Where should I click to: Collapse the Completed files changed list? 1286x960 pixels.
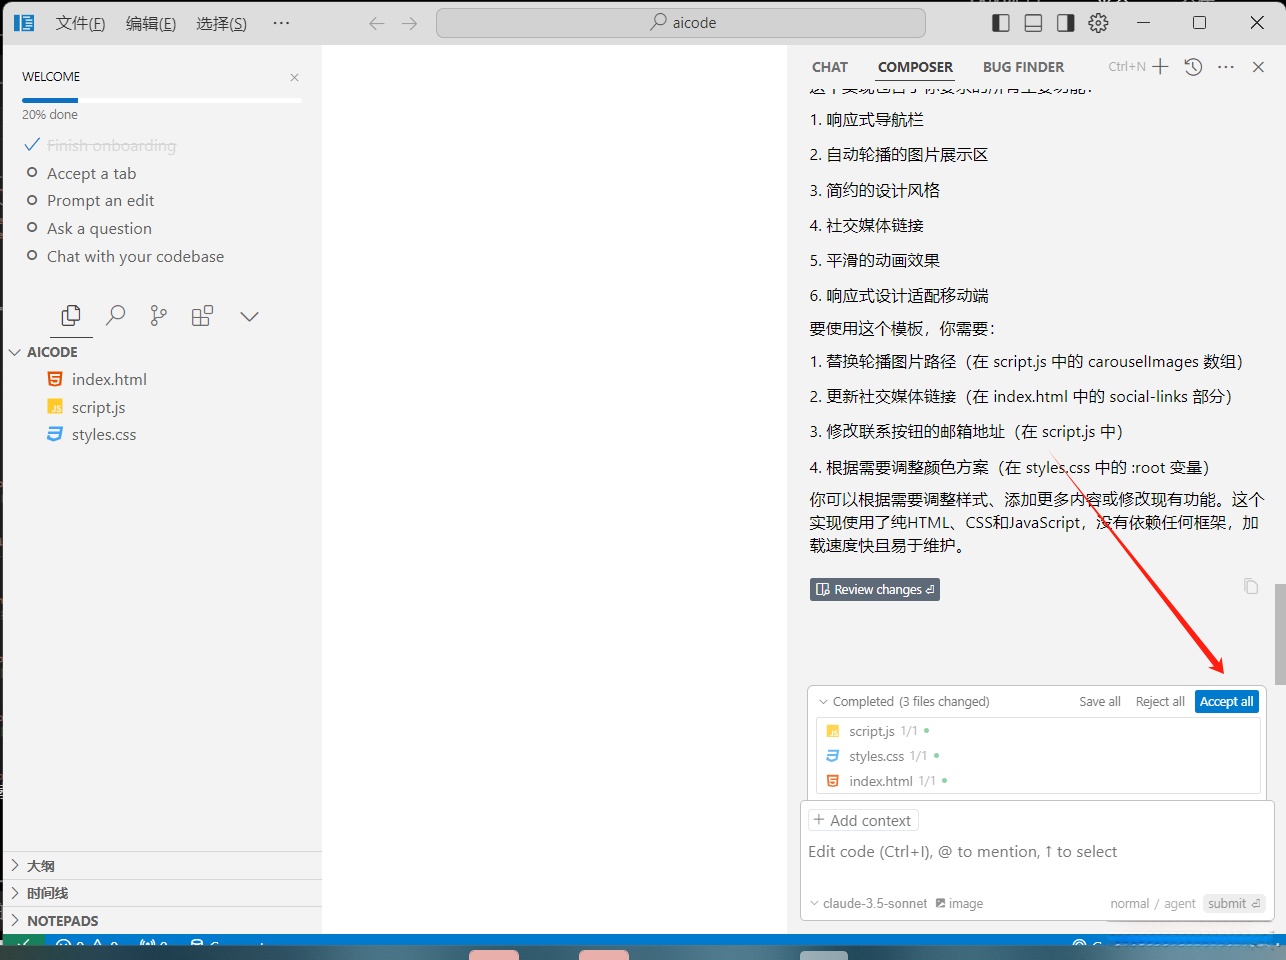[x=824, y=702]
